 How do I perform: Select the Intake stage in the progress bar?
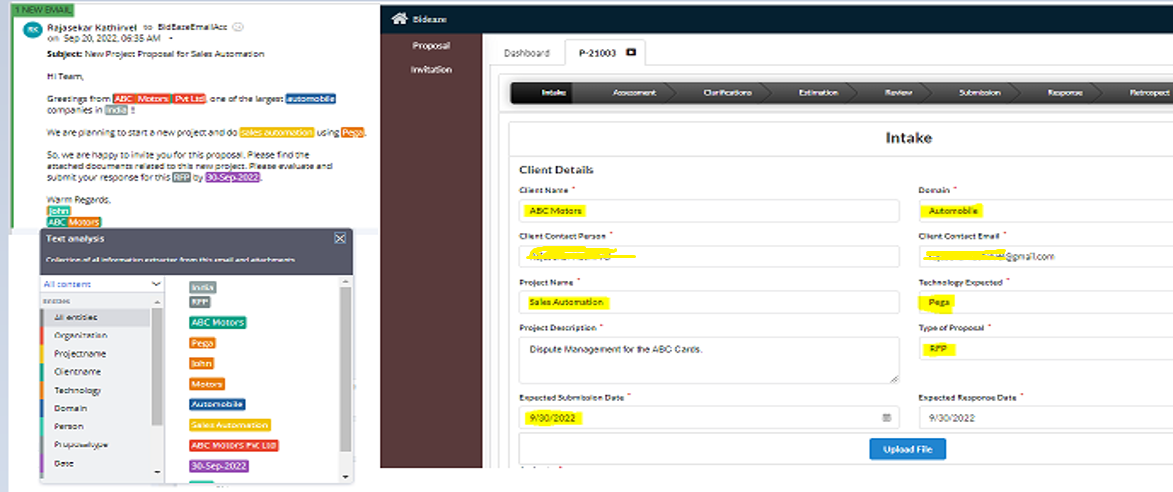(554, 93)
